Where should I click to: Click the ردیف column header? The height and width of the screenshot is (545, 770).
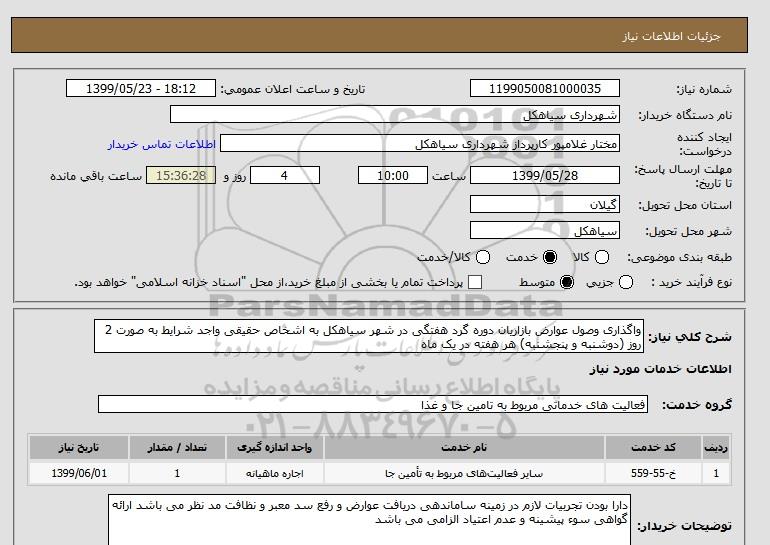[x=715, y=447]
